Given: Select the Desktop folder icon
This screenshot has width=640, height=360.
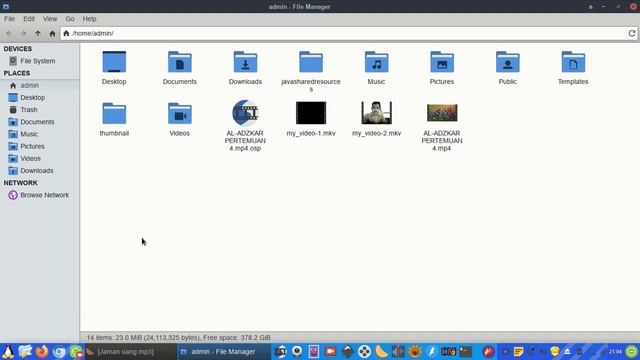Looking at the screenshot, I should point(114,62).
